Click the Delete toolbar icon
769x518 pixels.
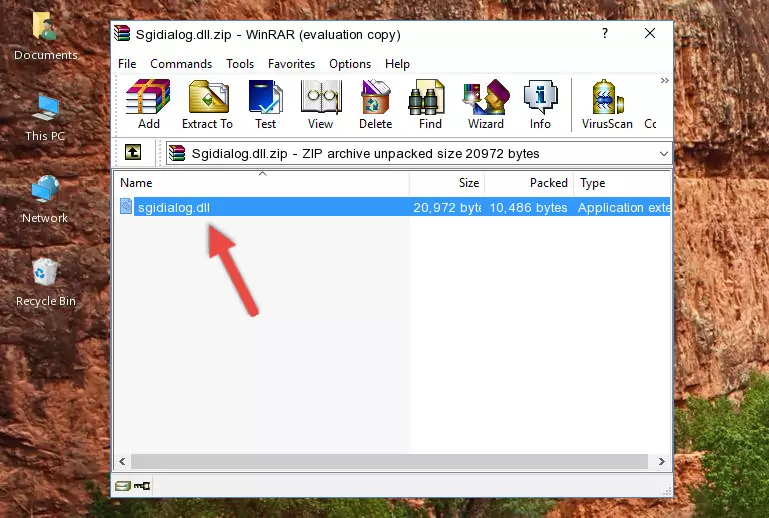point(376,104)
